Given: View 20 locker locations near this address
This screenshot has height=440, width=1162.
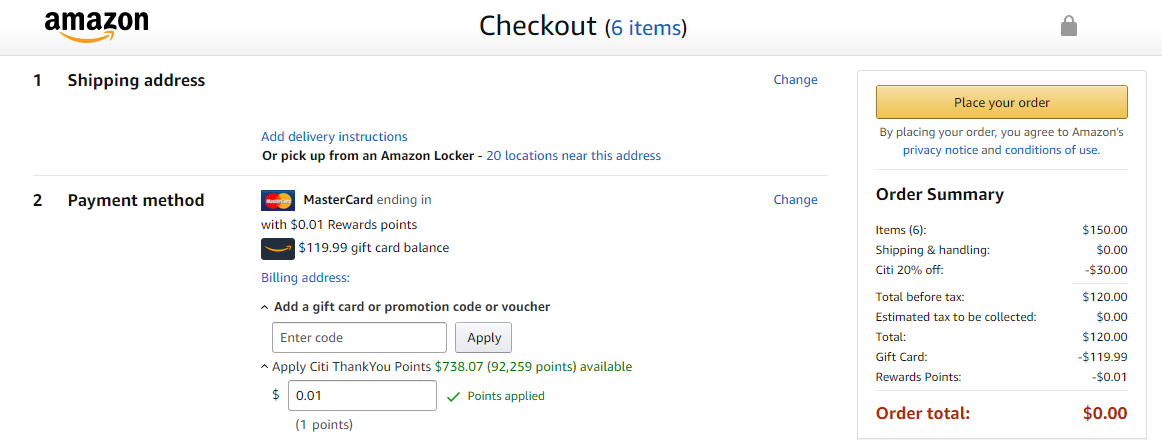Looking at the screenshot, I should coord(573,156).
